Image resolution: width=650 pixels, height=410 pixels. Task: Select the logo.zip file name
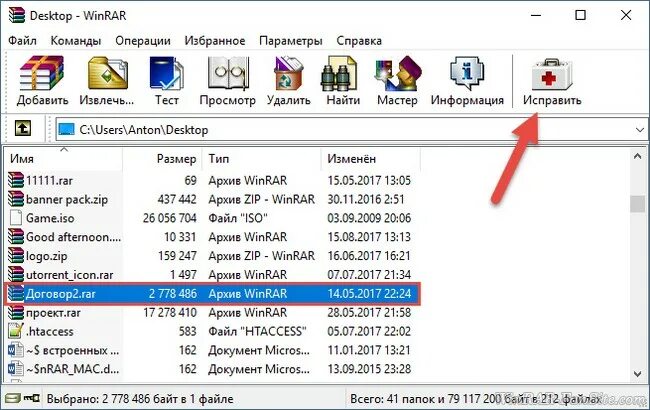tap(46, 256)
